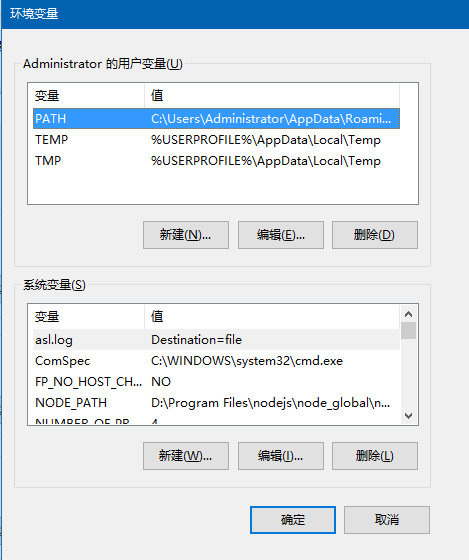Click 删除(L) button for system variables
Image resolution: width=469 pixels, height=560 pixels.
coord(375,456)
